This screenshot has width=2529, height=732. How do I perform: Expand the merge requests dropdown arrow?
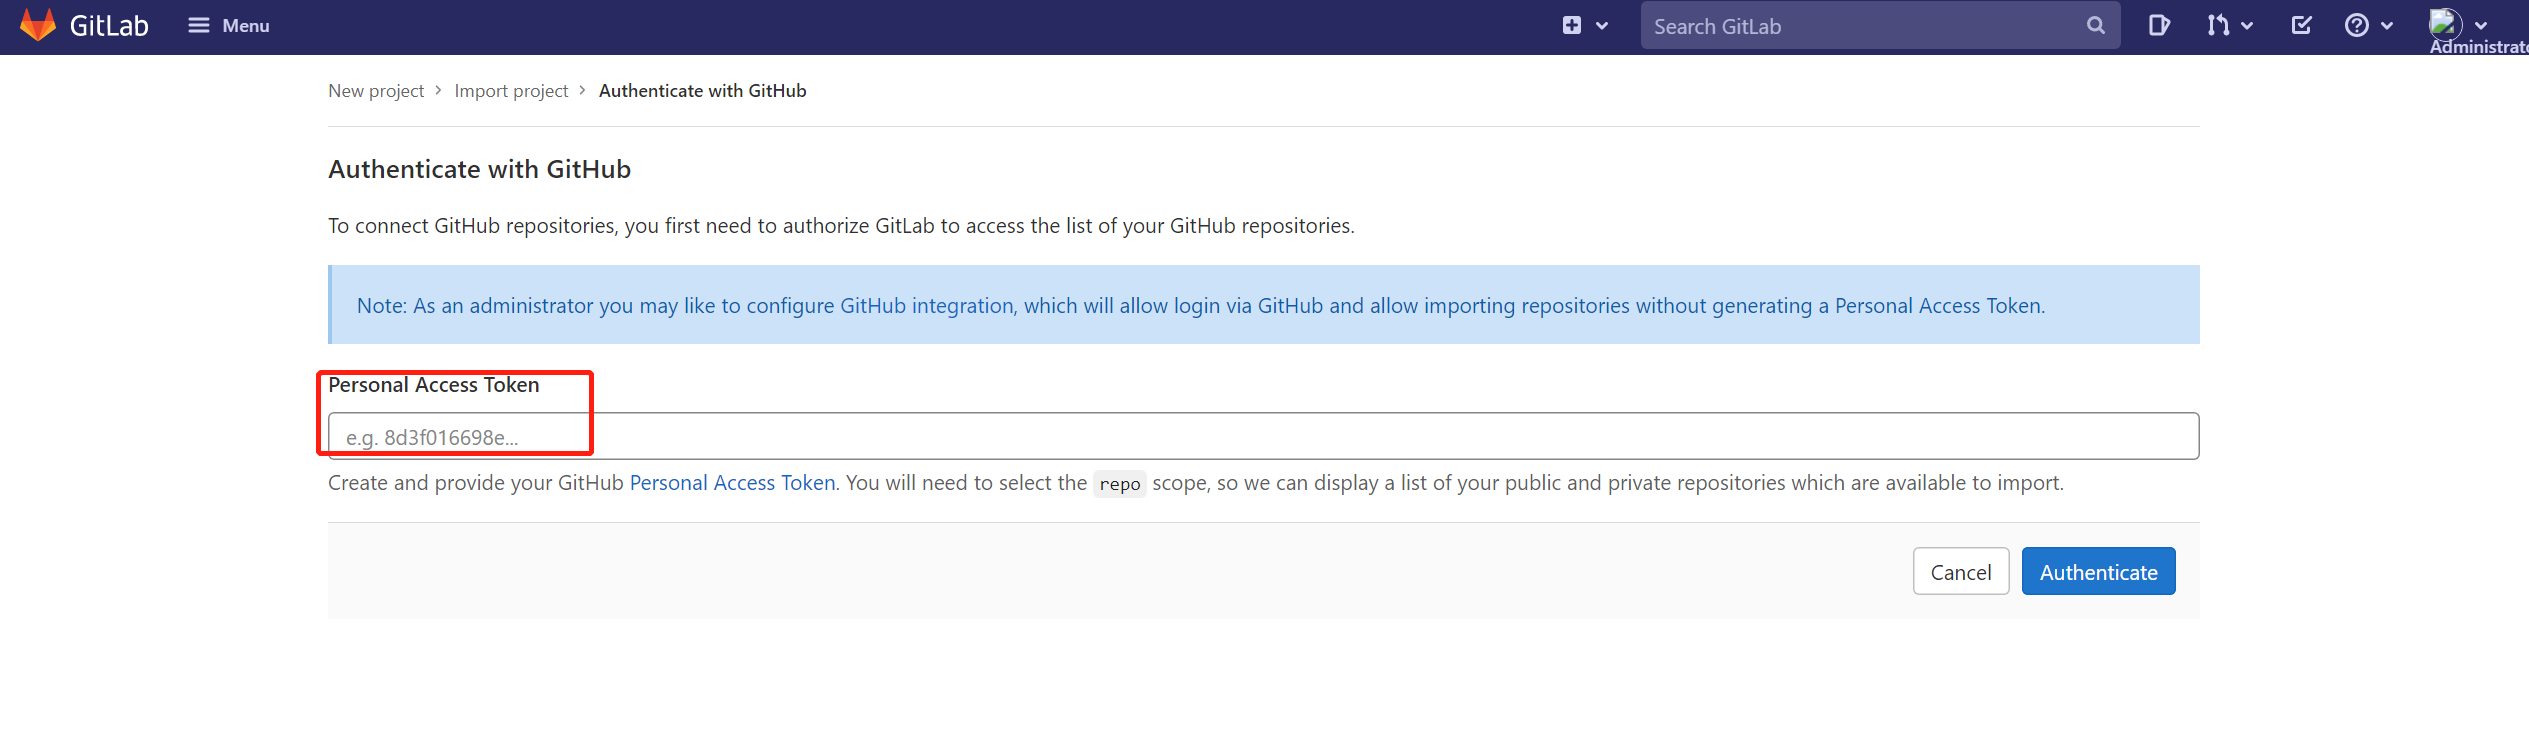pos(2247,26)
